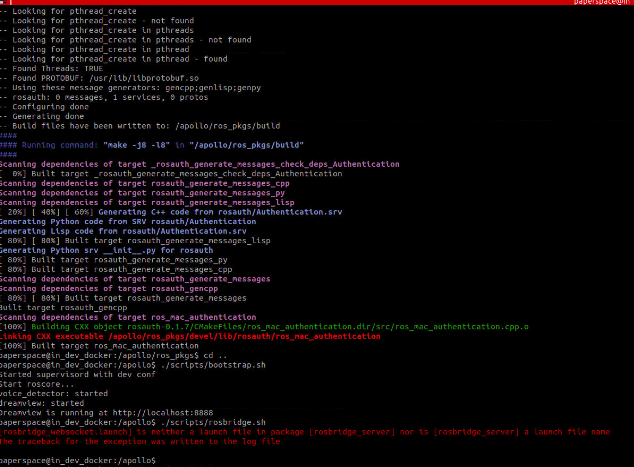Click green 'Building CXX object rosauth' line
The image size is (634, 467).
(x=264, y=327)
